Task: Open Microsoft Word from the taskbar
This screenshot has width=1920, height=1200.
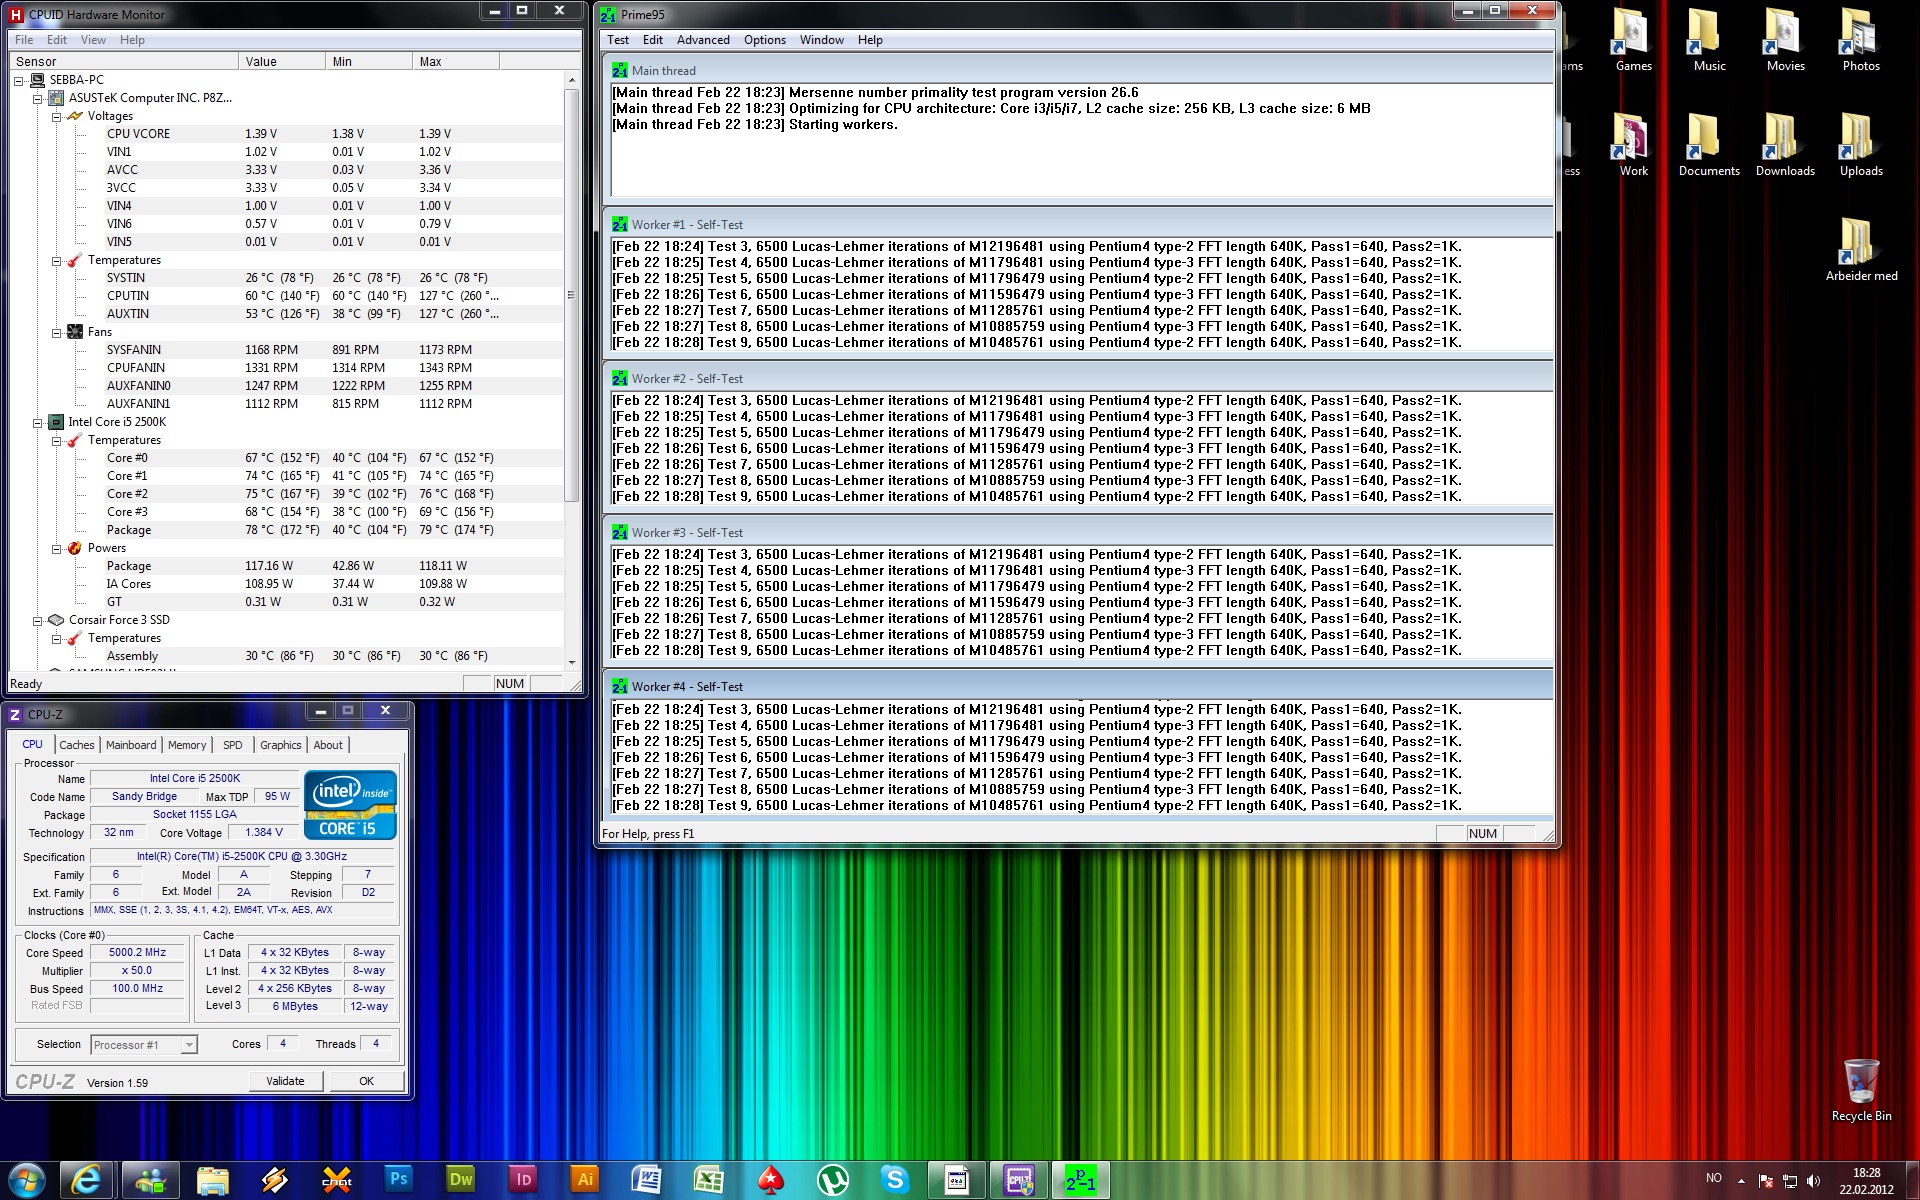Action: [x=647, y=1180]
